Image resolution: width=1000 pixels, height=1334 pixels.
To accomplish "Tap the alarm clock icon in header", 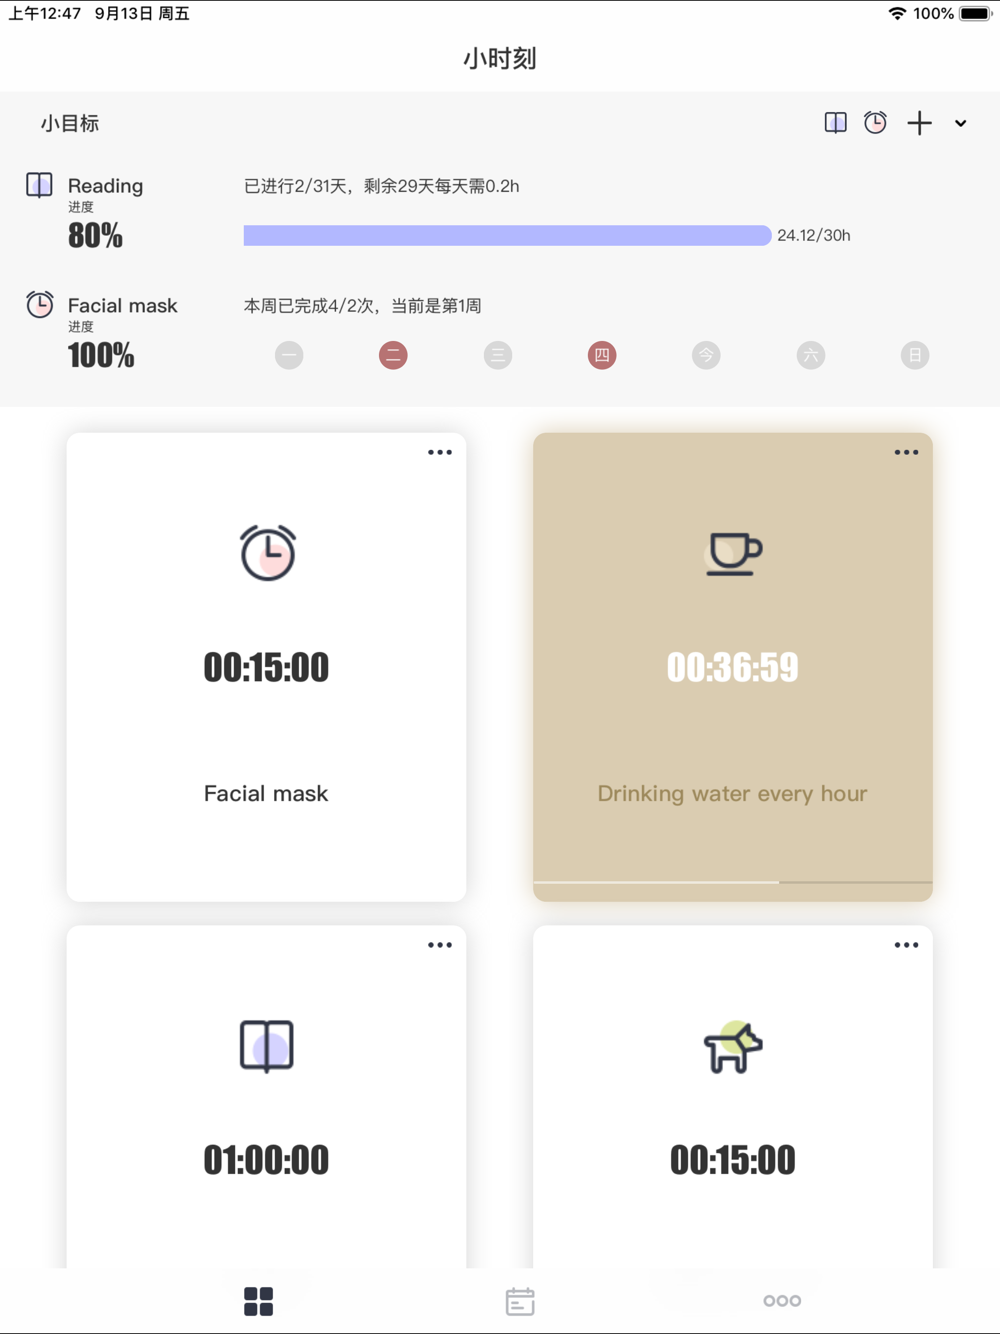I will [875, 123].
